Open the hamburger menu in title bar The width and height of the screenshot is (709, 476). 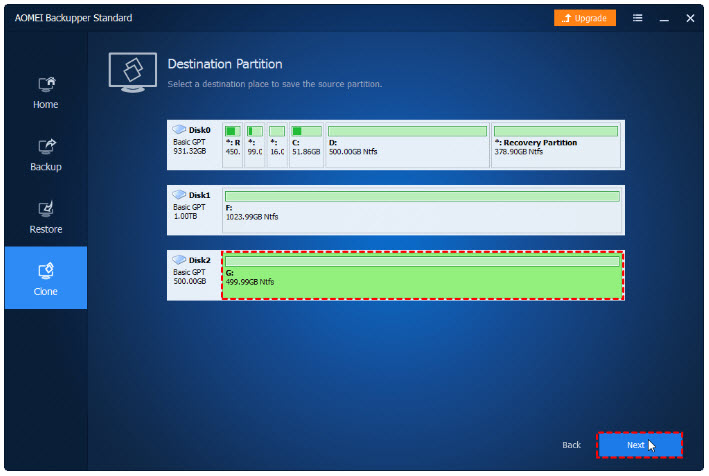click(x=638, y=18)
